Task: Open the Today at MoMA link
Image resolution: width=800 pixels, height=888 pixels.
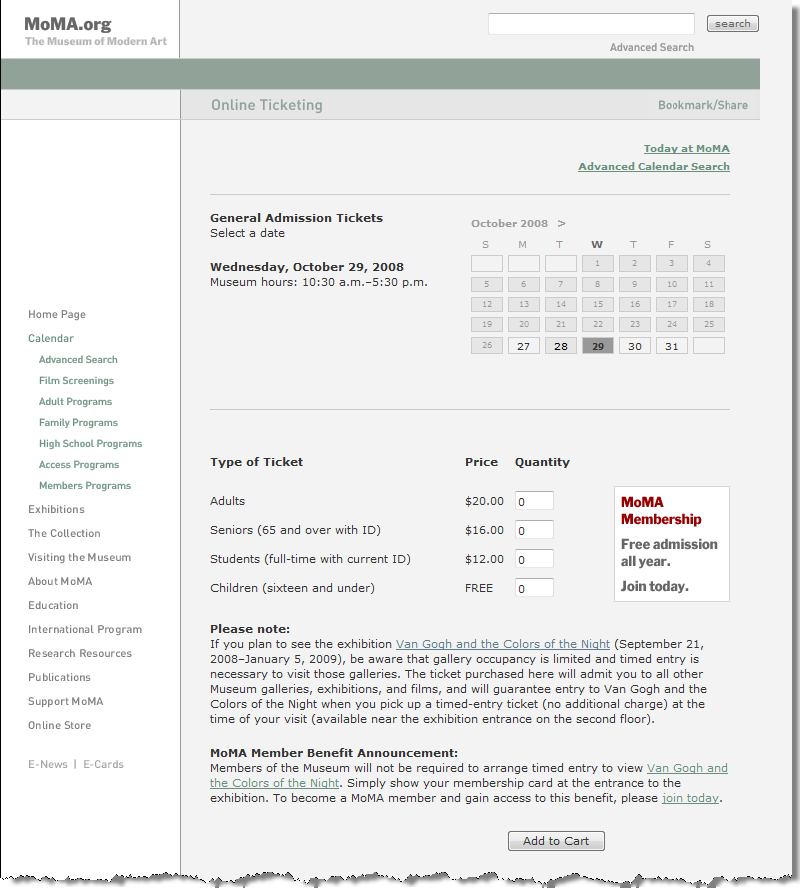Action: [686, 148]
